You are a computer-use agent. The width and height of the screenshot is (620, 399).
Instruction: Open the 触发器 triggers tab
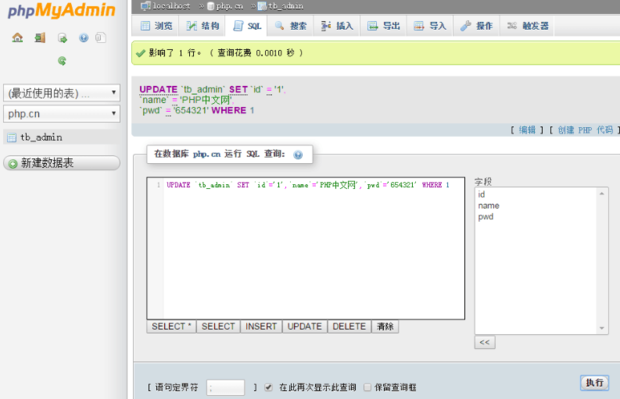(527, 26)
